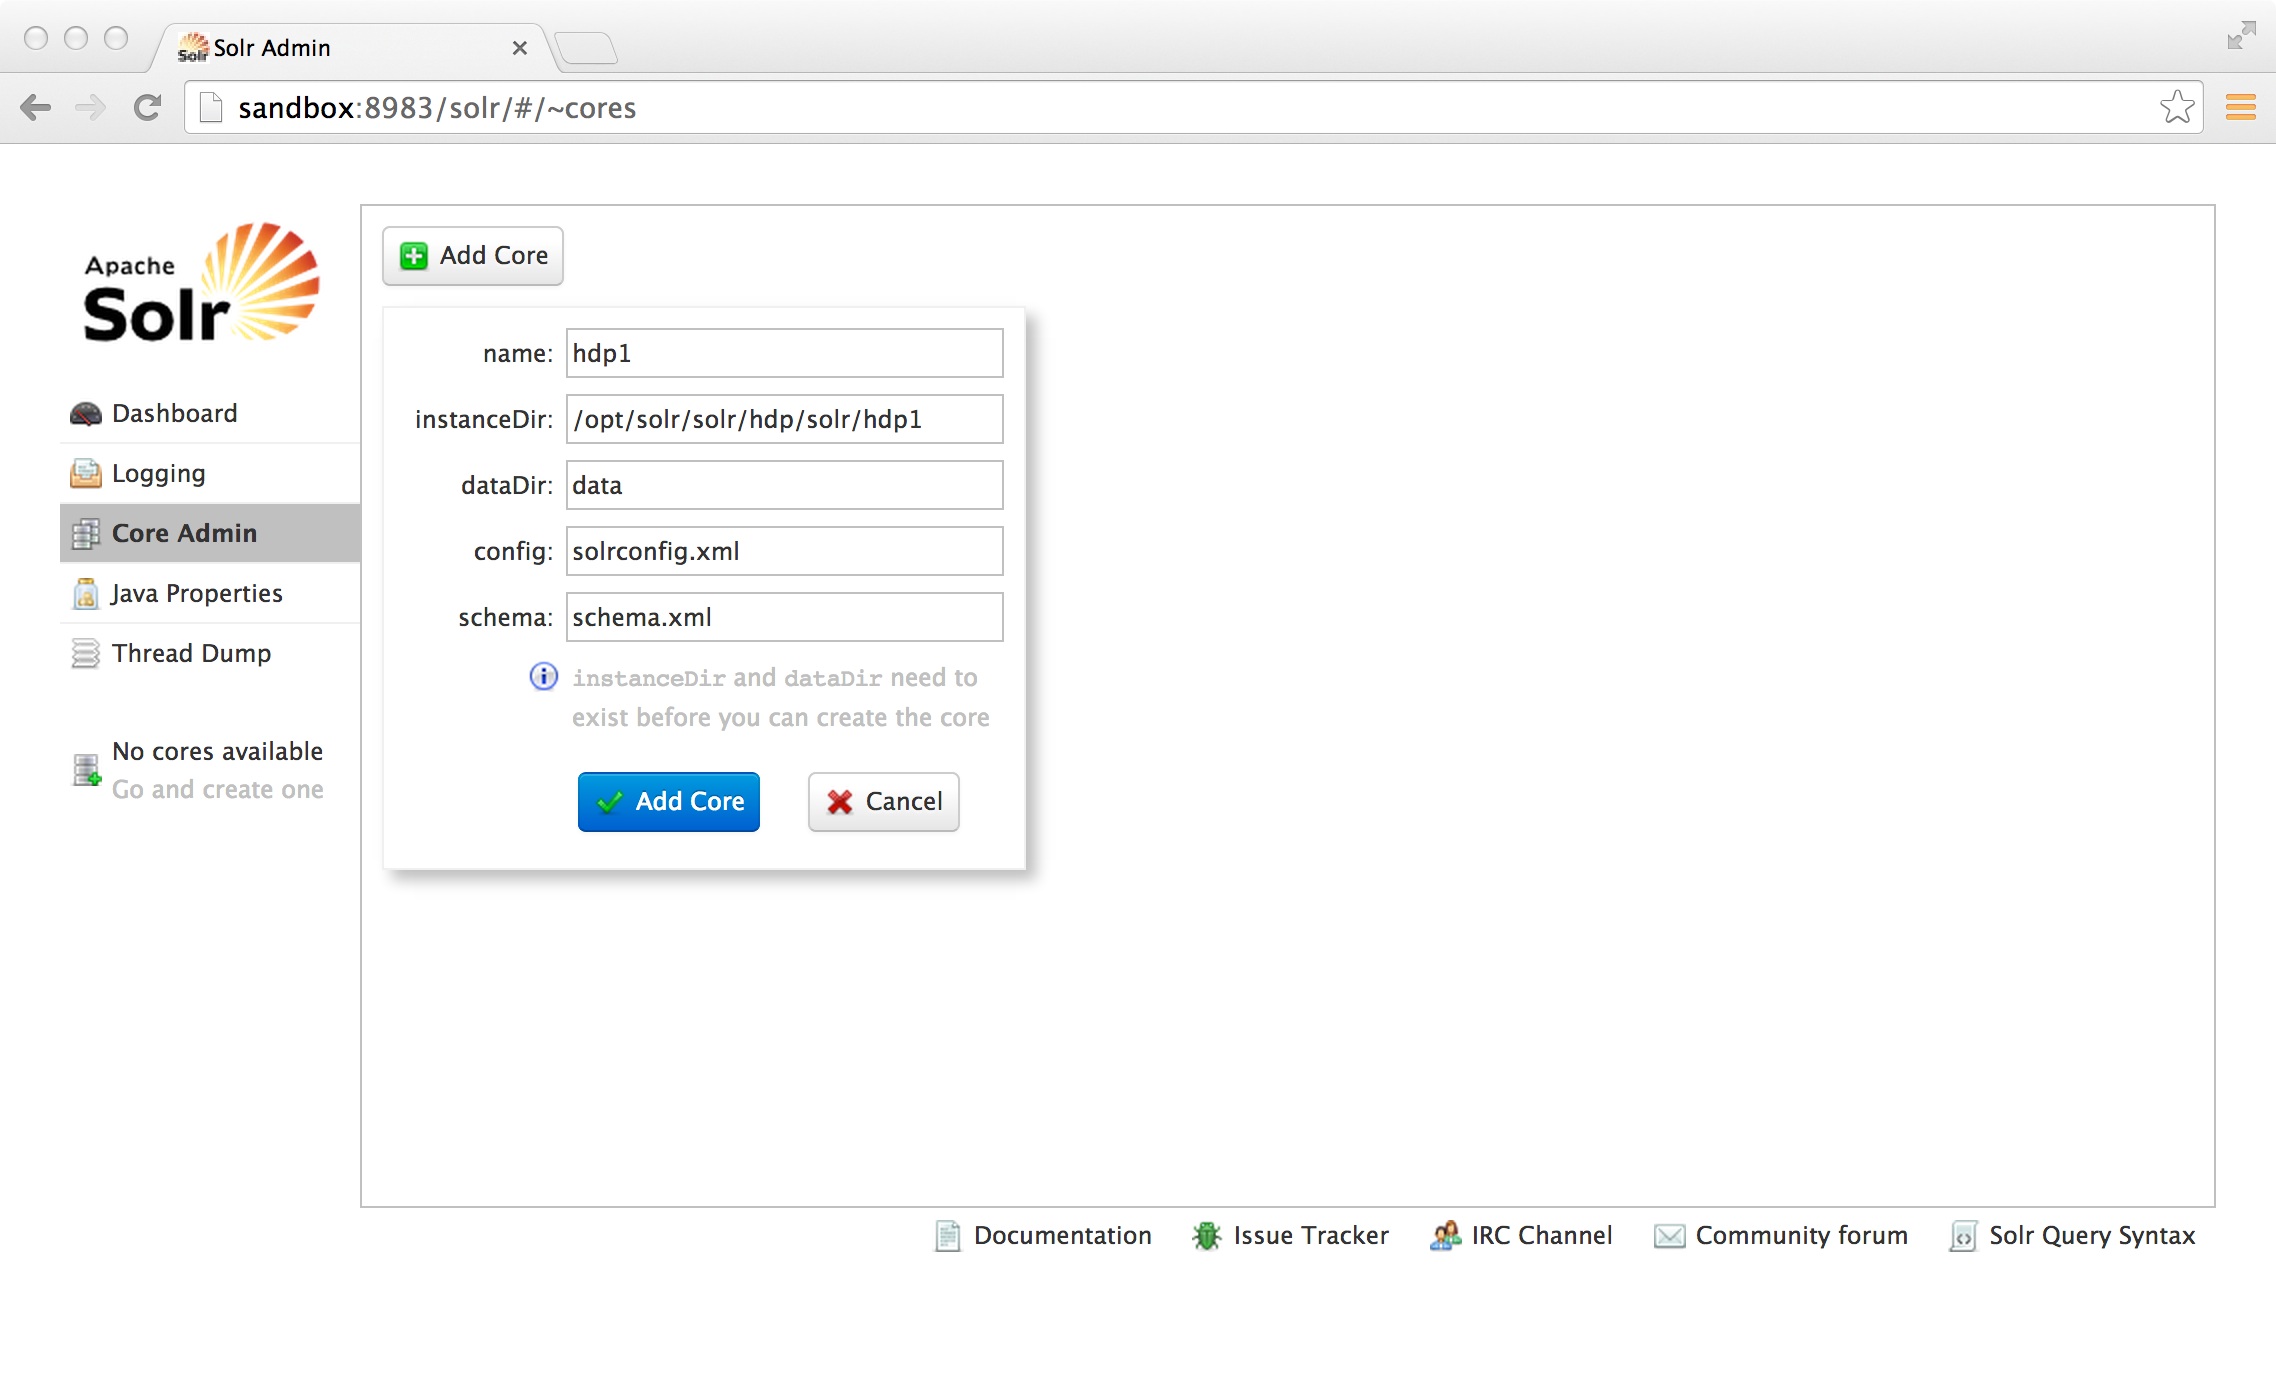Submit the form with blue Add Core button

coord(668,801)
